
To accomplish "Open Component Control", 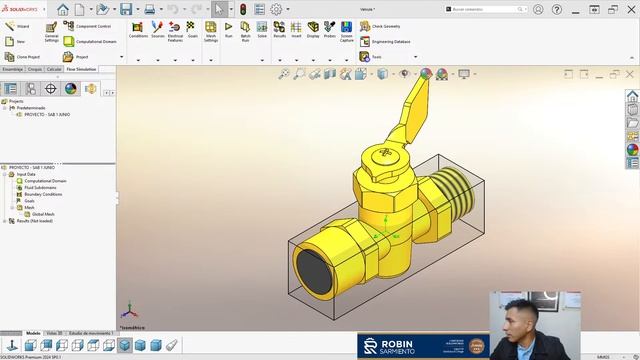I will (87, 26).
